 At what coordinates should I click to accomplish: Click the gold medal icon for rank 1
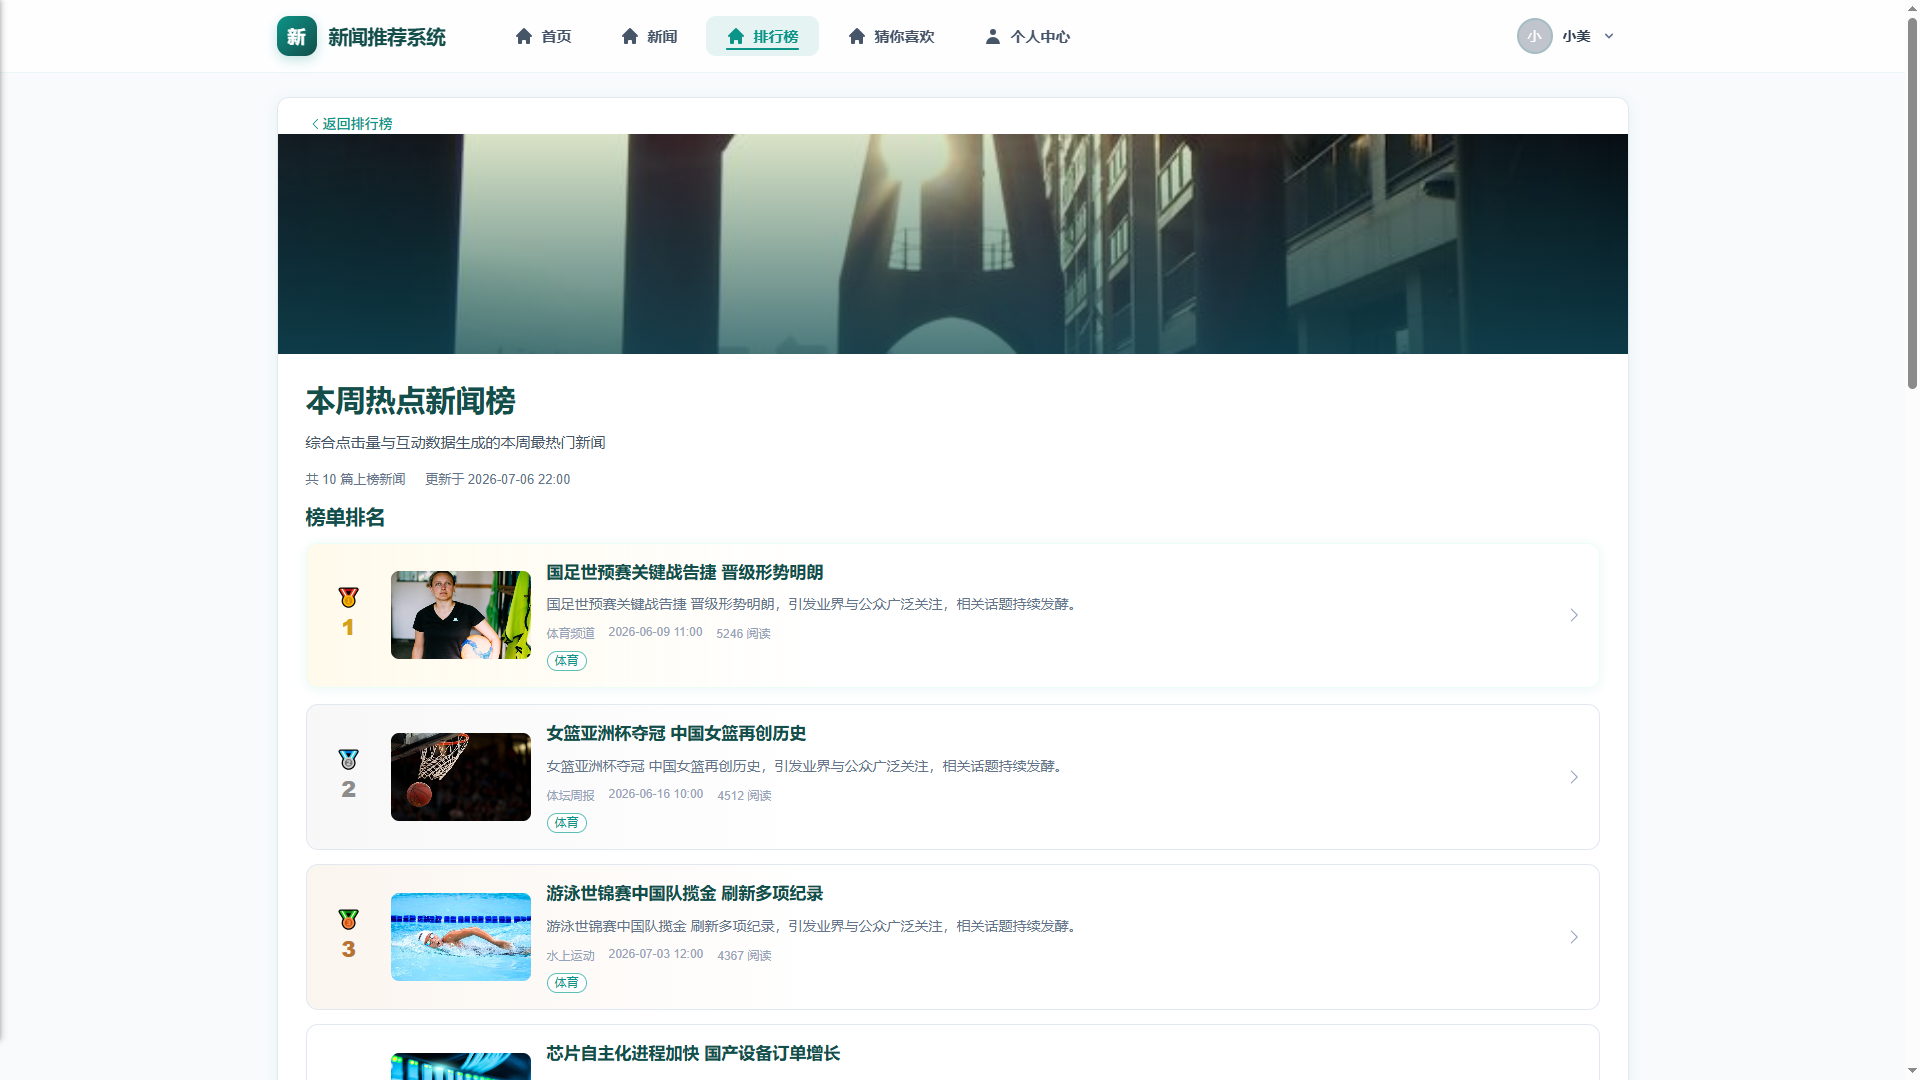pyautogui.click(x=348, y=598)
